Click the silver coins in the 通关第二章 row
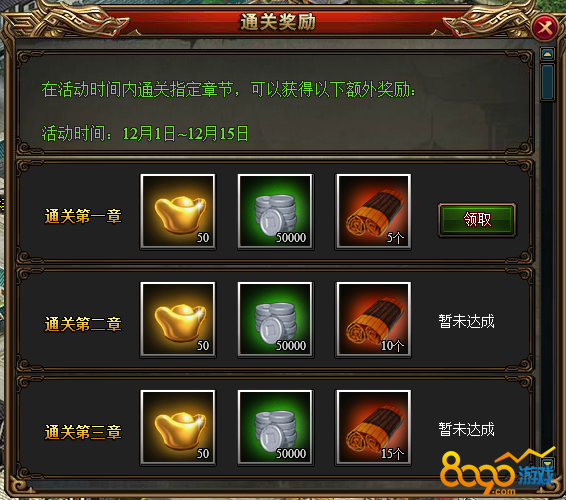 pos(275,319)
